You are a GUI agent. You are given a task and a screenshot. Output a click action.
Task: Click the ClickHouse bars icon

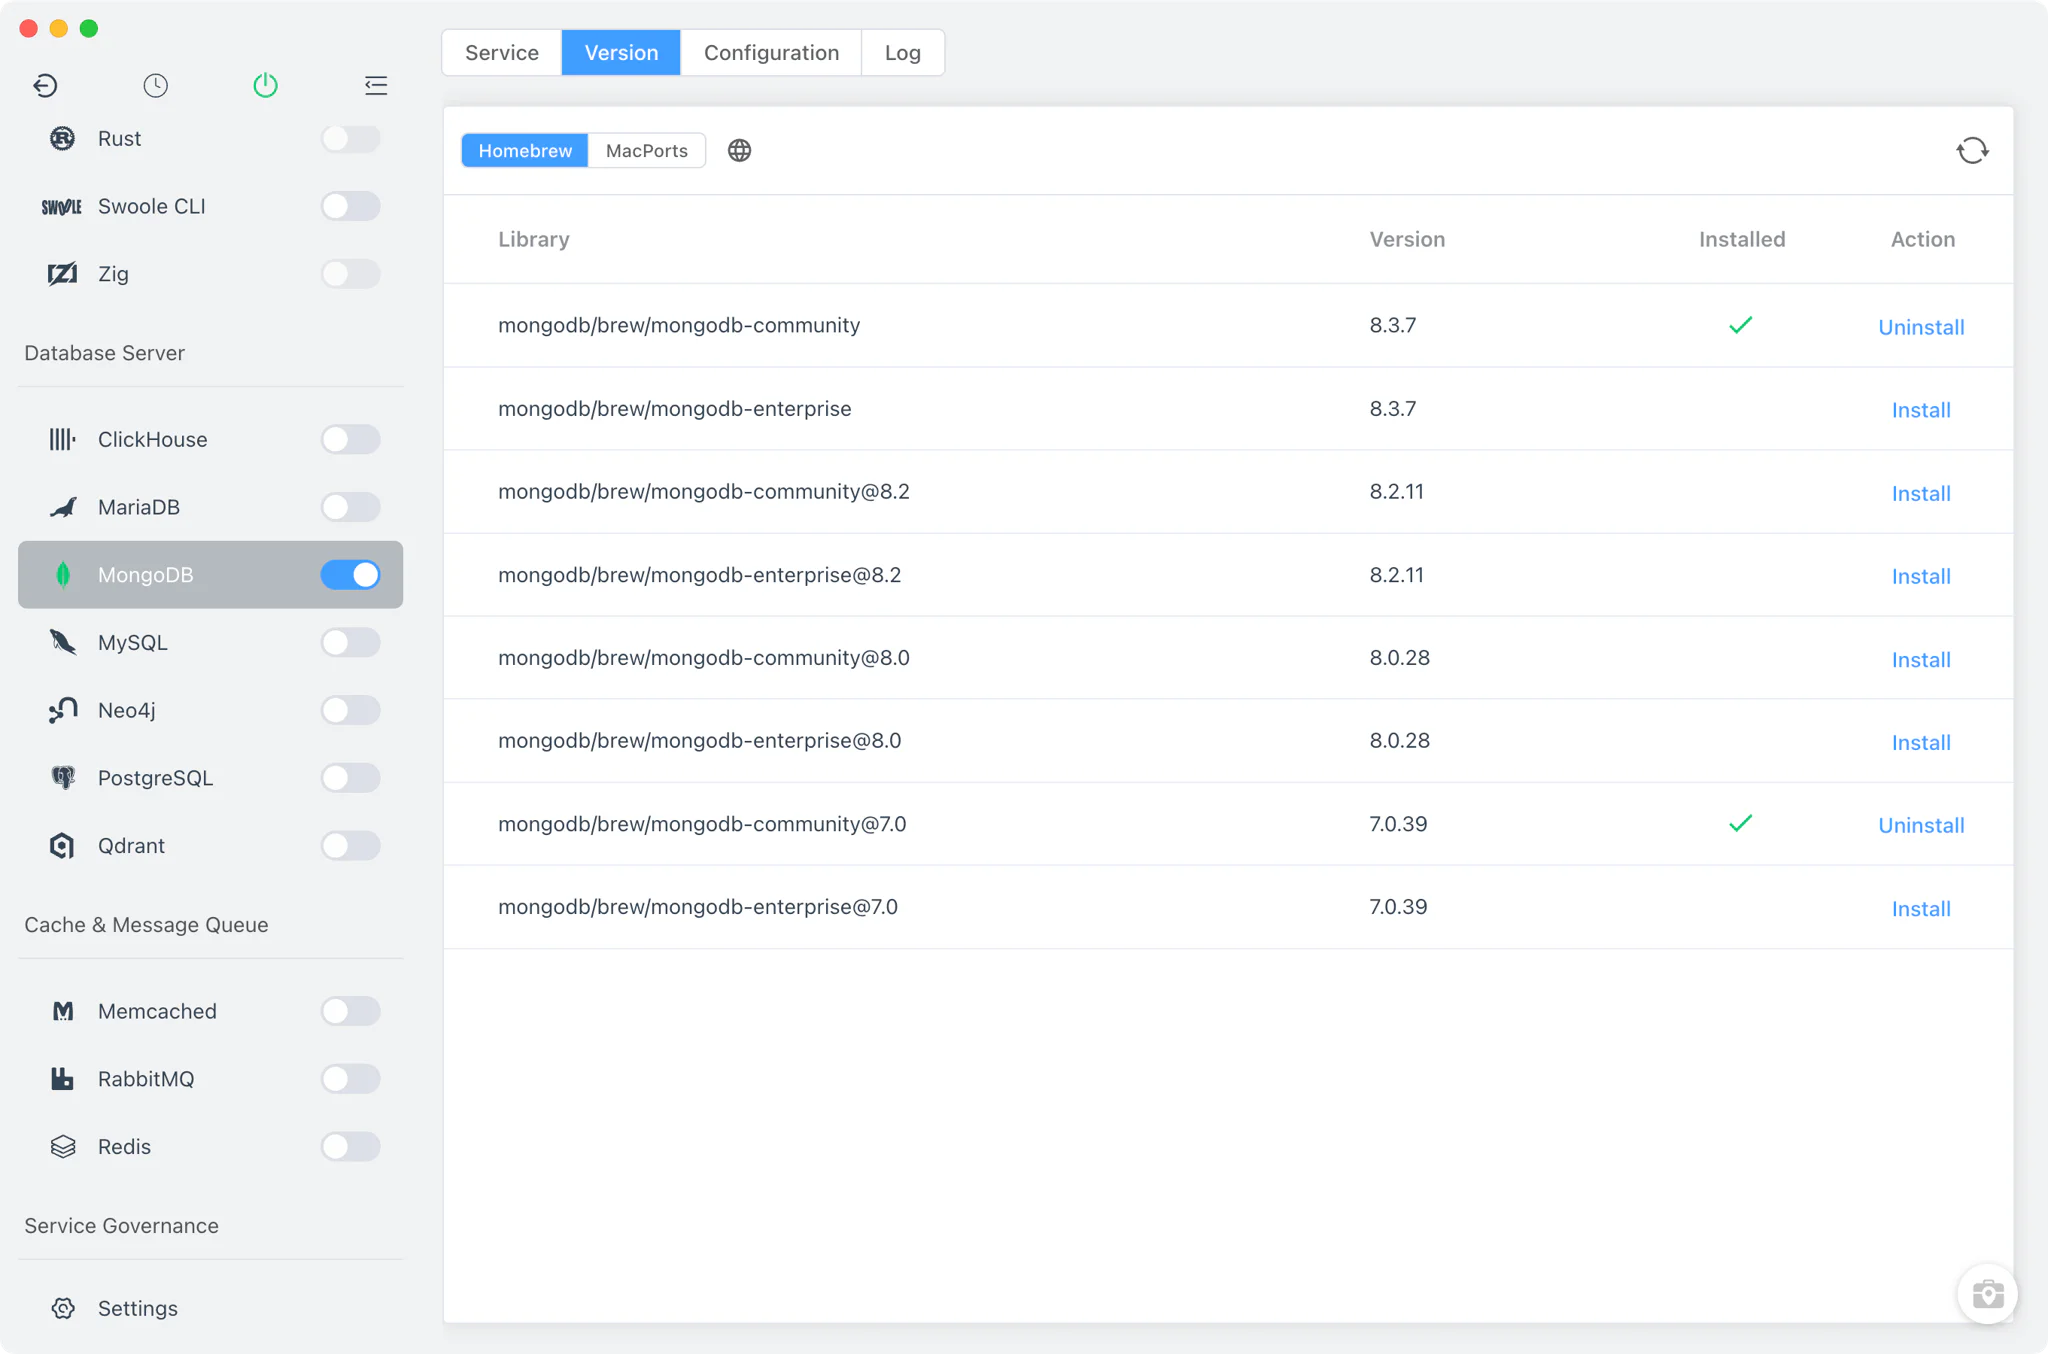click(x=62, y=439)
